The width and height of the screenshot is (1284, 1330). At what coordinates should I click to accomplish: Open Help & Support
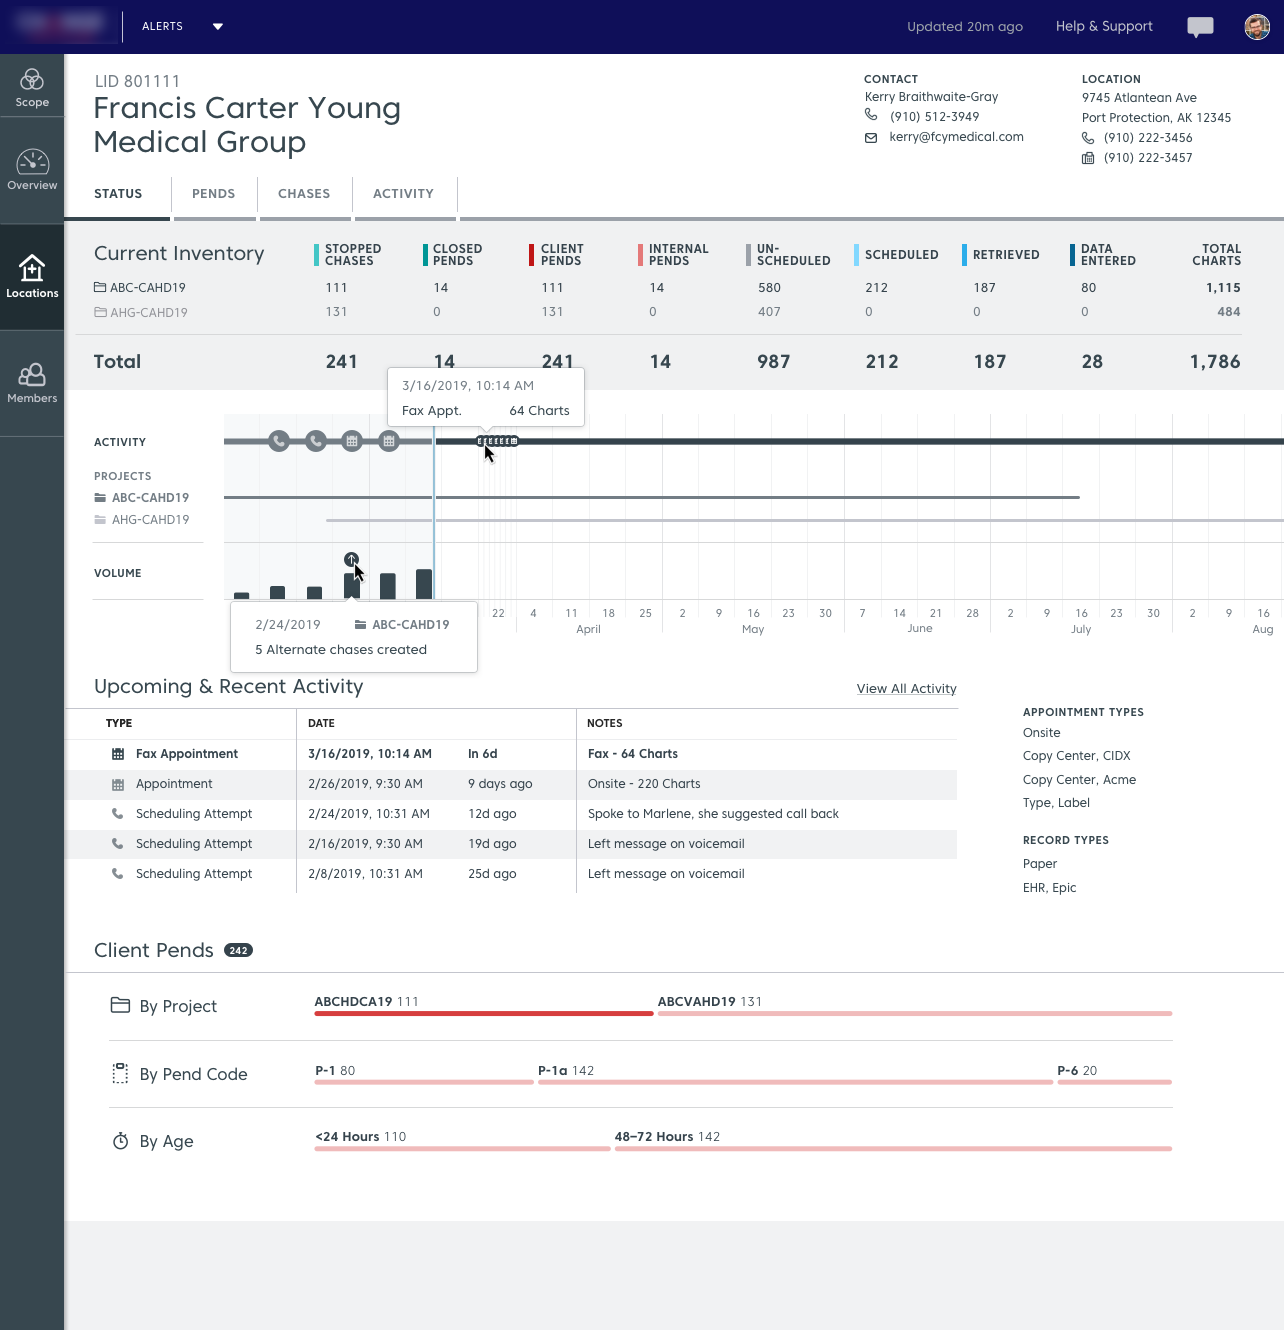click(1104, 27)
